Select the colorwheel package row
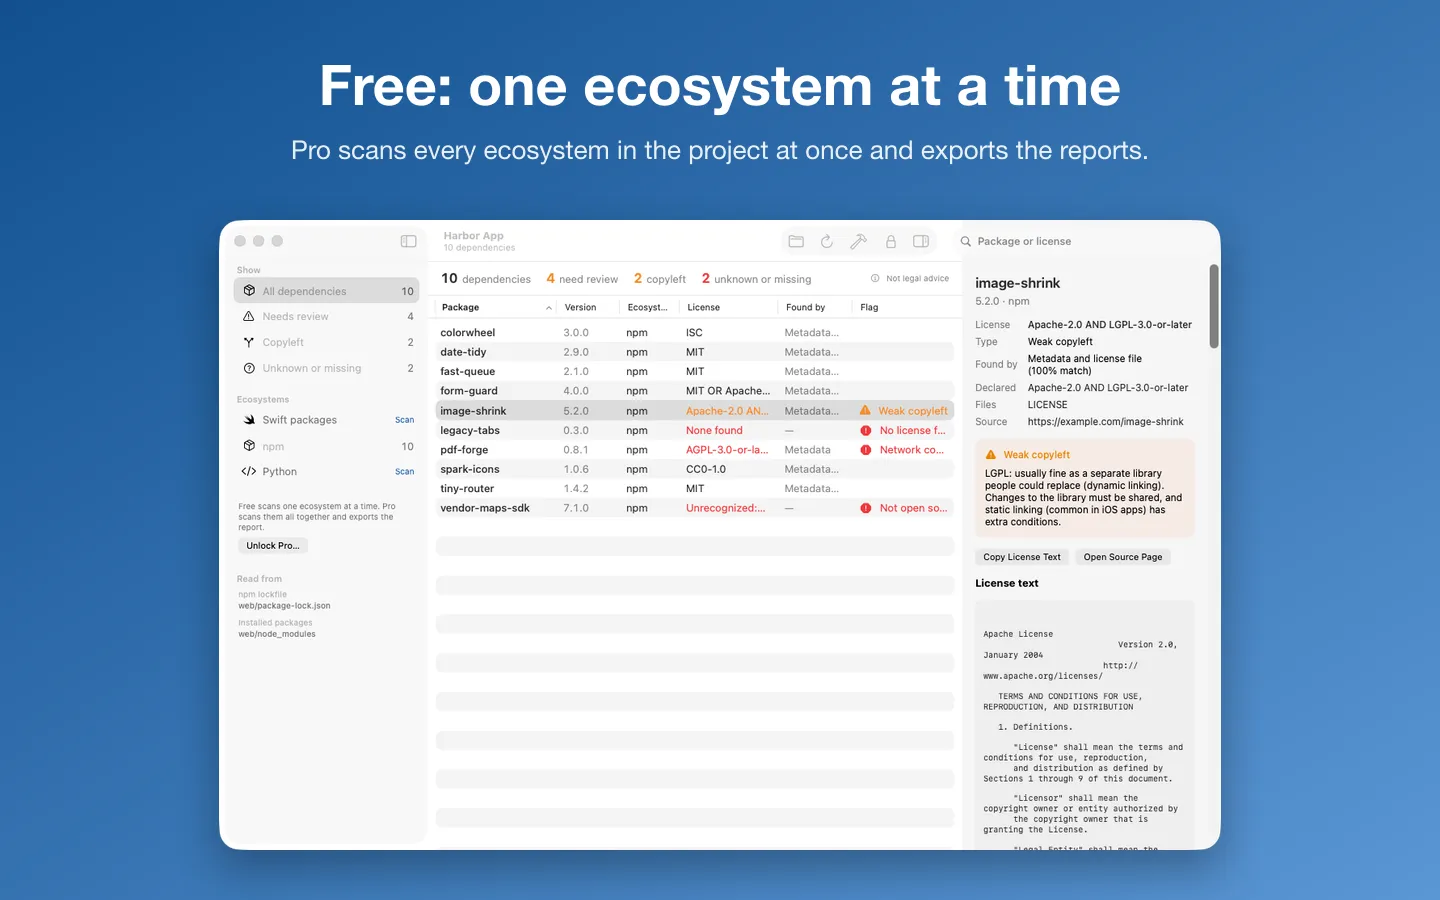Screen dimensions: 1440x900 click(695, 333)
